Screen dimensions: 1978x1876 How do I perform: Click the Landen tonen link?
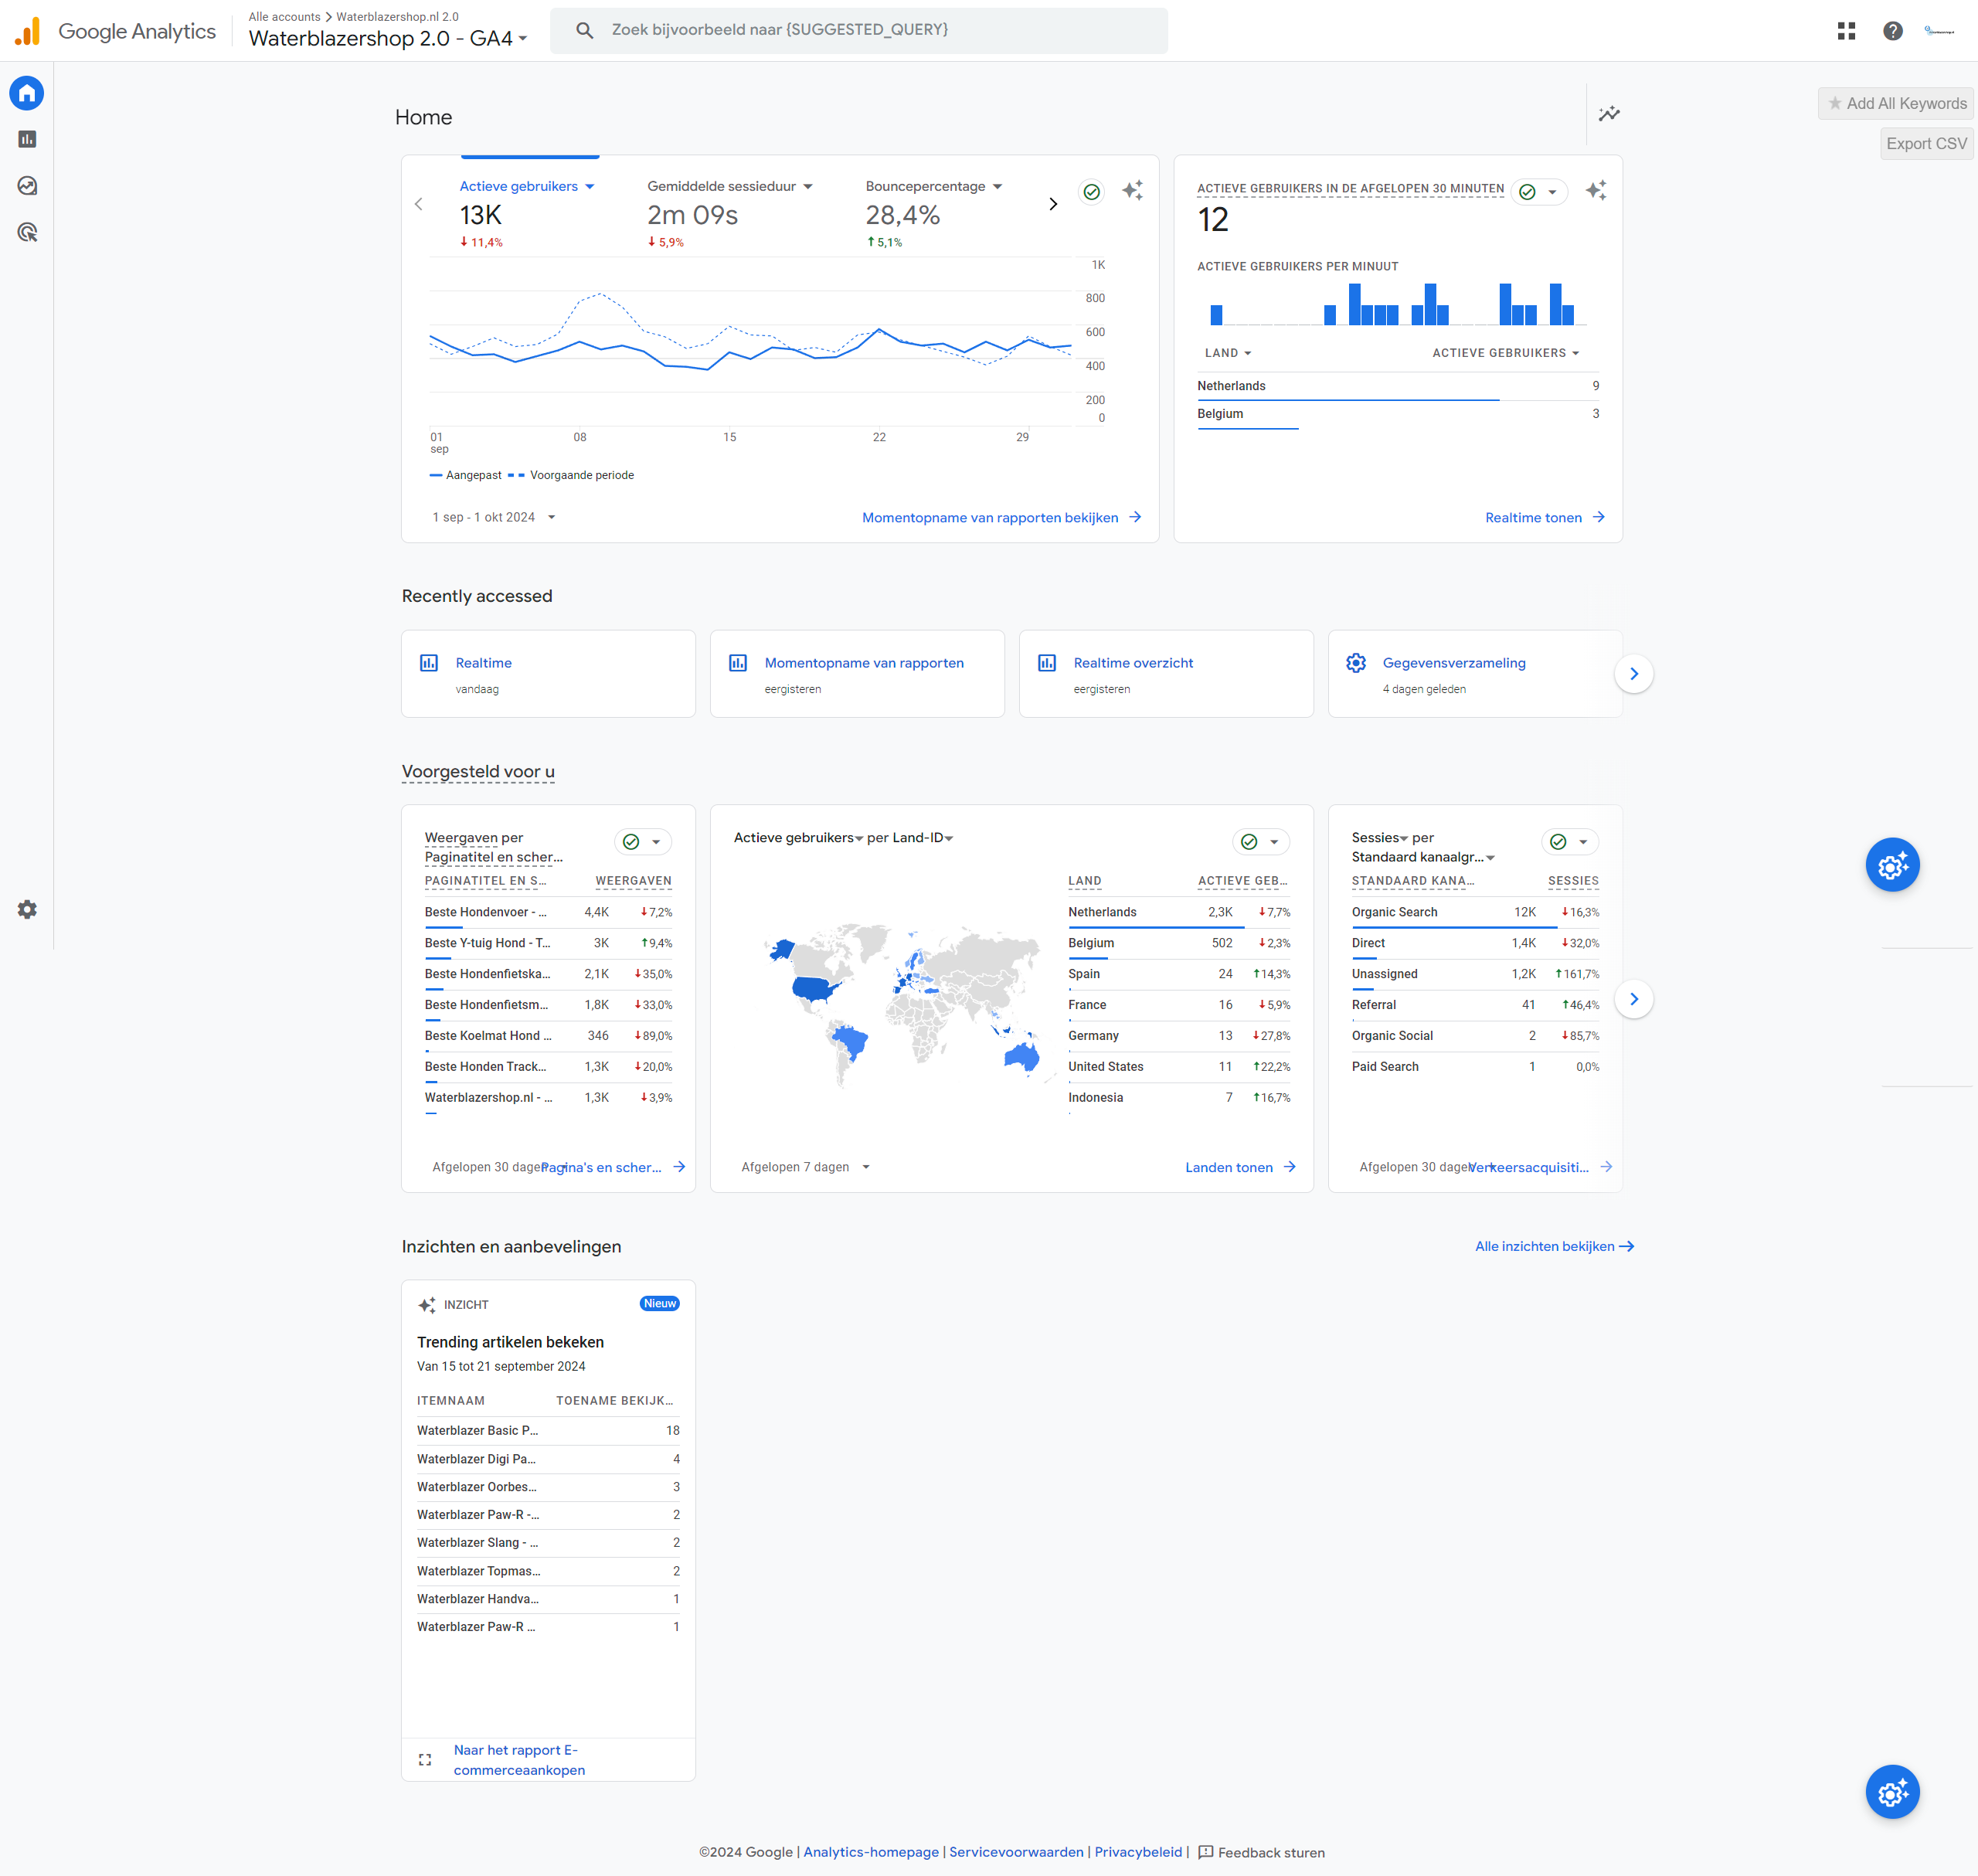(x=1240, y=1167)
